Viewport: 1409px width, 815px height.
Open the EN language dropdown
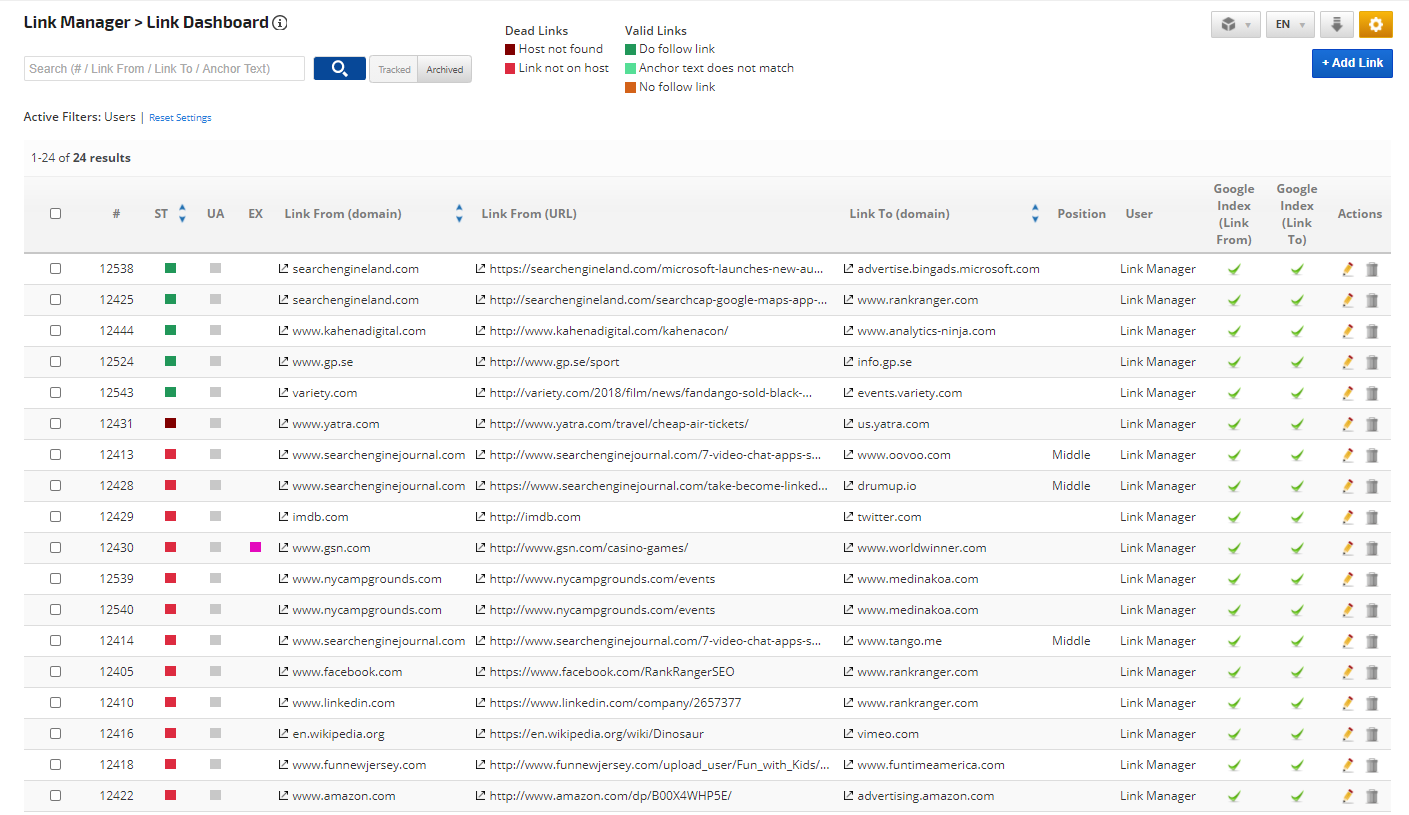[1289, 25]
